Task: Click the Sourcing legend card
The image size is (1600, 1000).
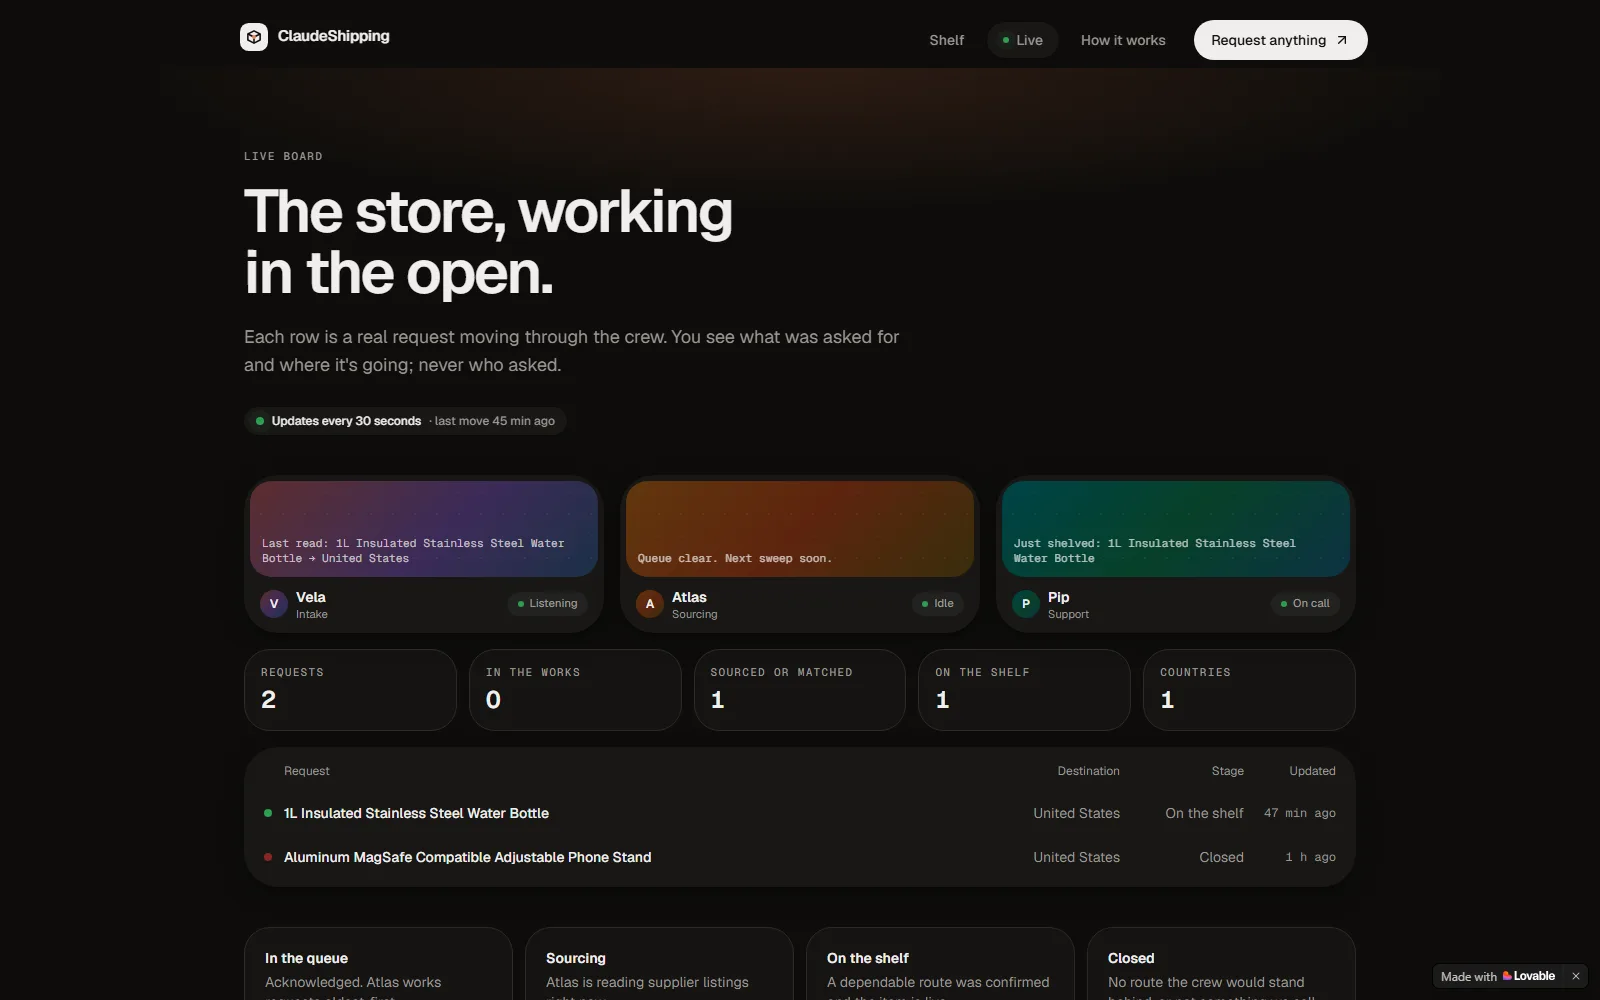Action: [x=659, y=964]
